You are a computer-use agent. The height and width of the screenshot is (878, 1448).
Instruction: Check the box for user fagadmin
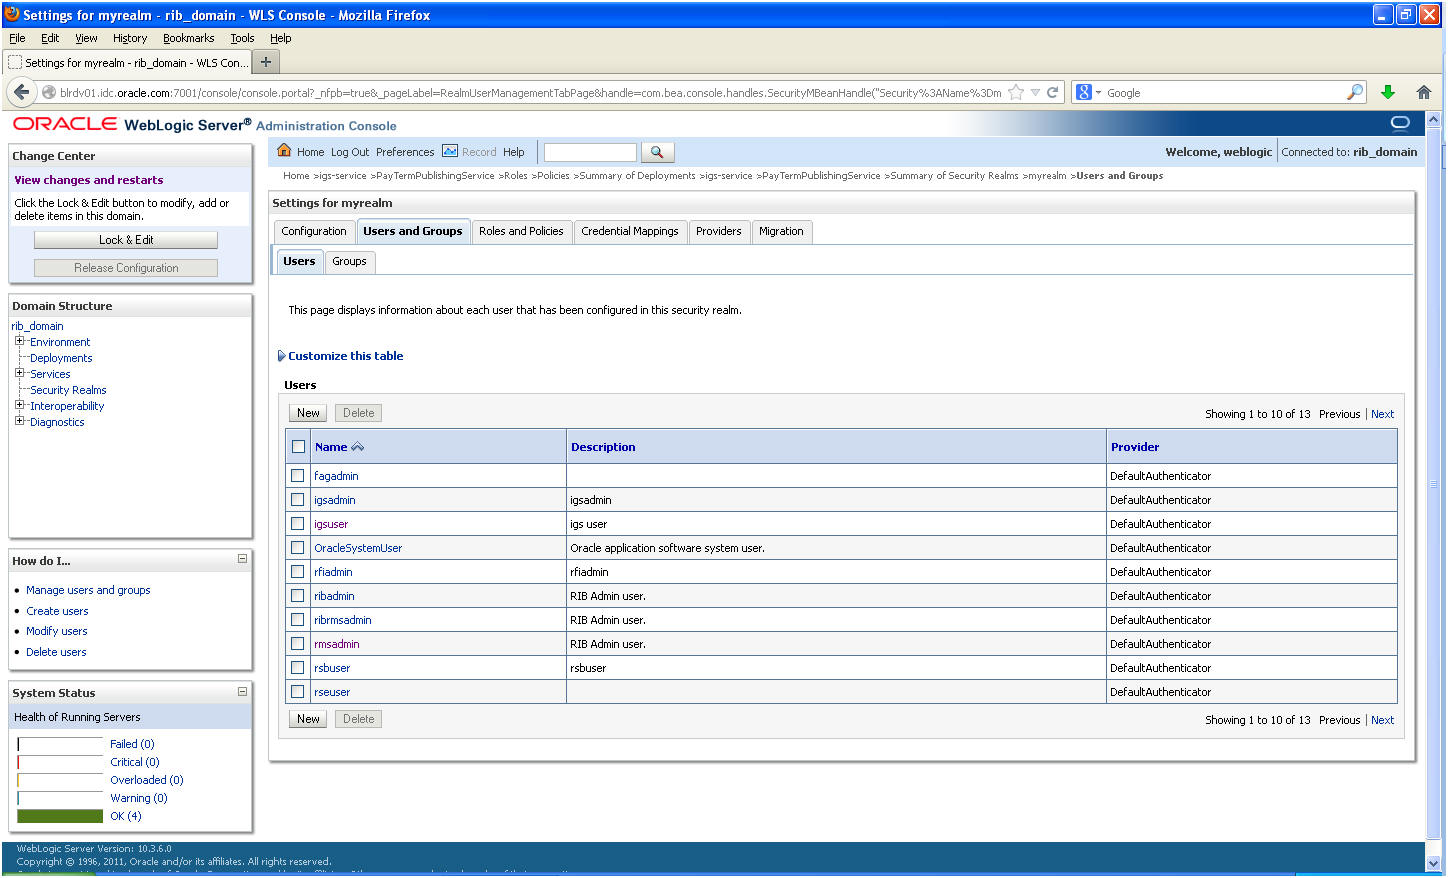coord(298,476)
